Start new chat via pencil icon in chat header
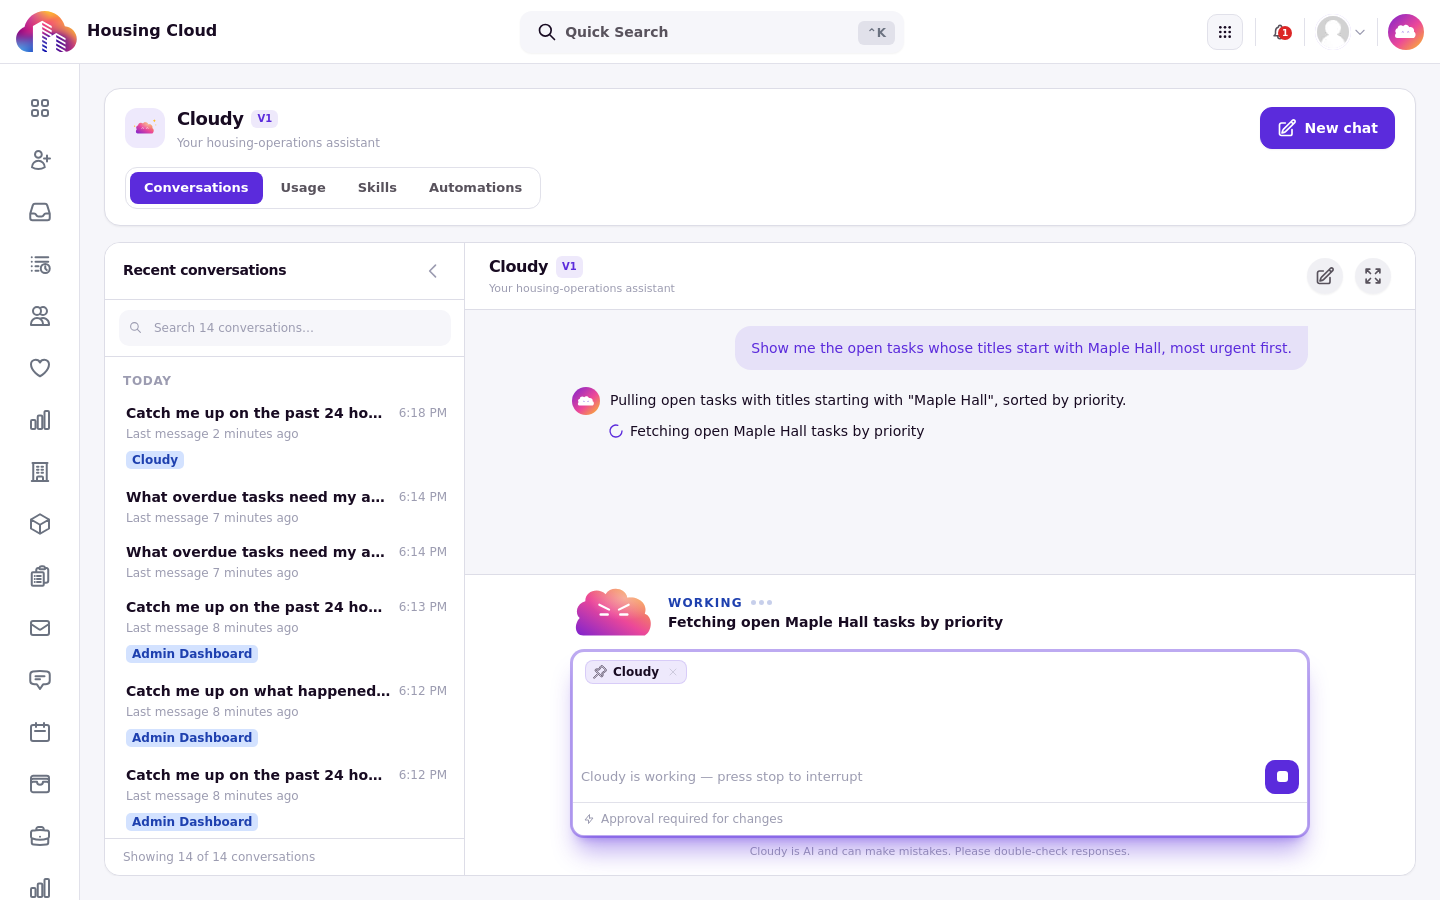This screenshot has width=1440, height=900. (x=1325, y=276)
